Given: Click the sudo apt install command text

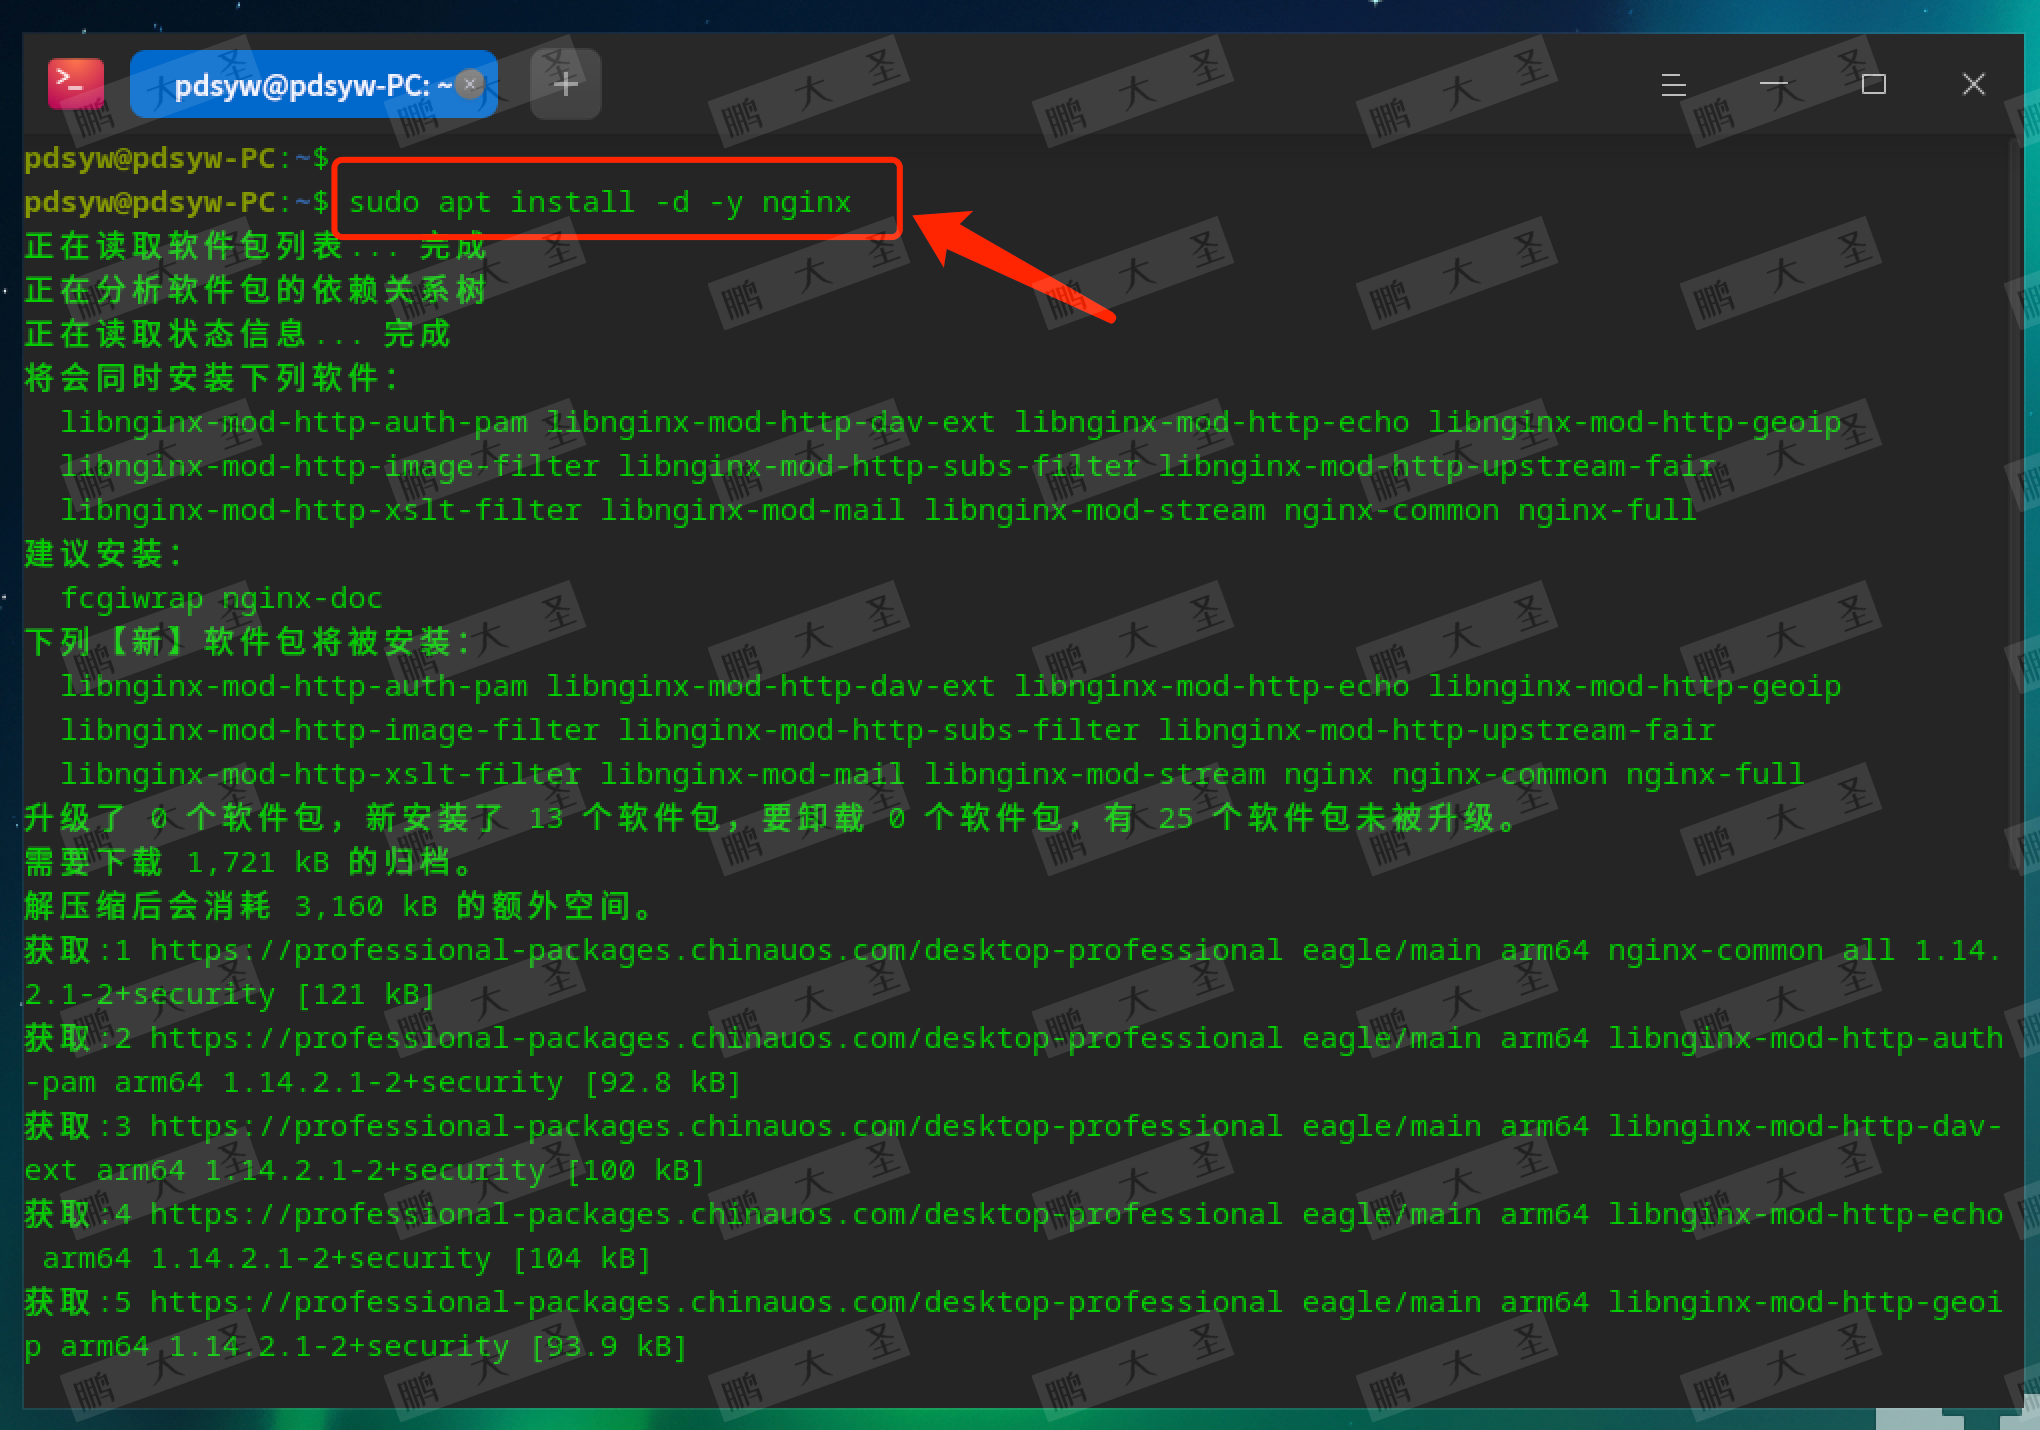Looking at the screenshot, I should pos(599,202).
